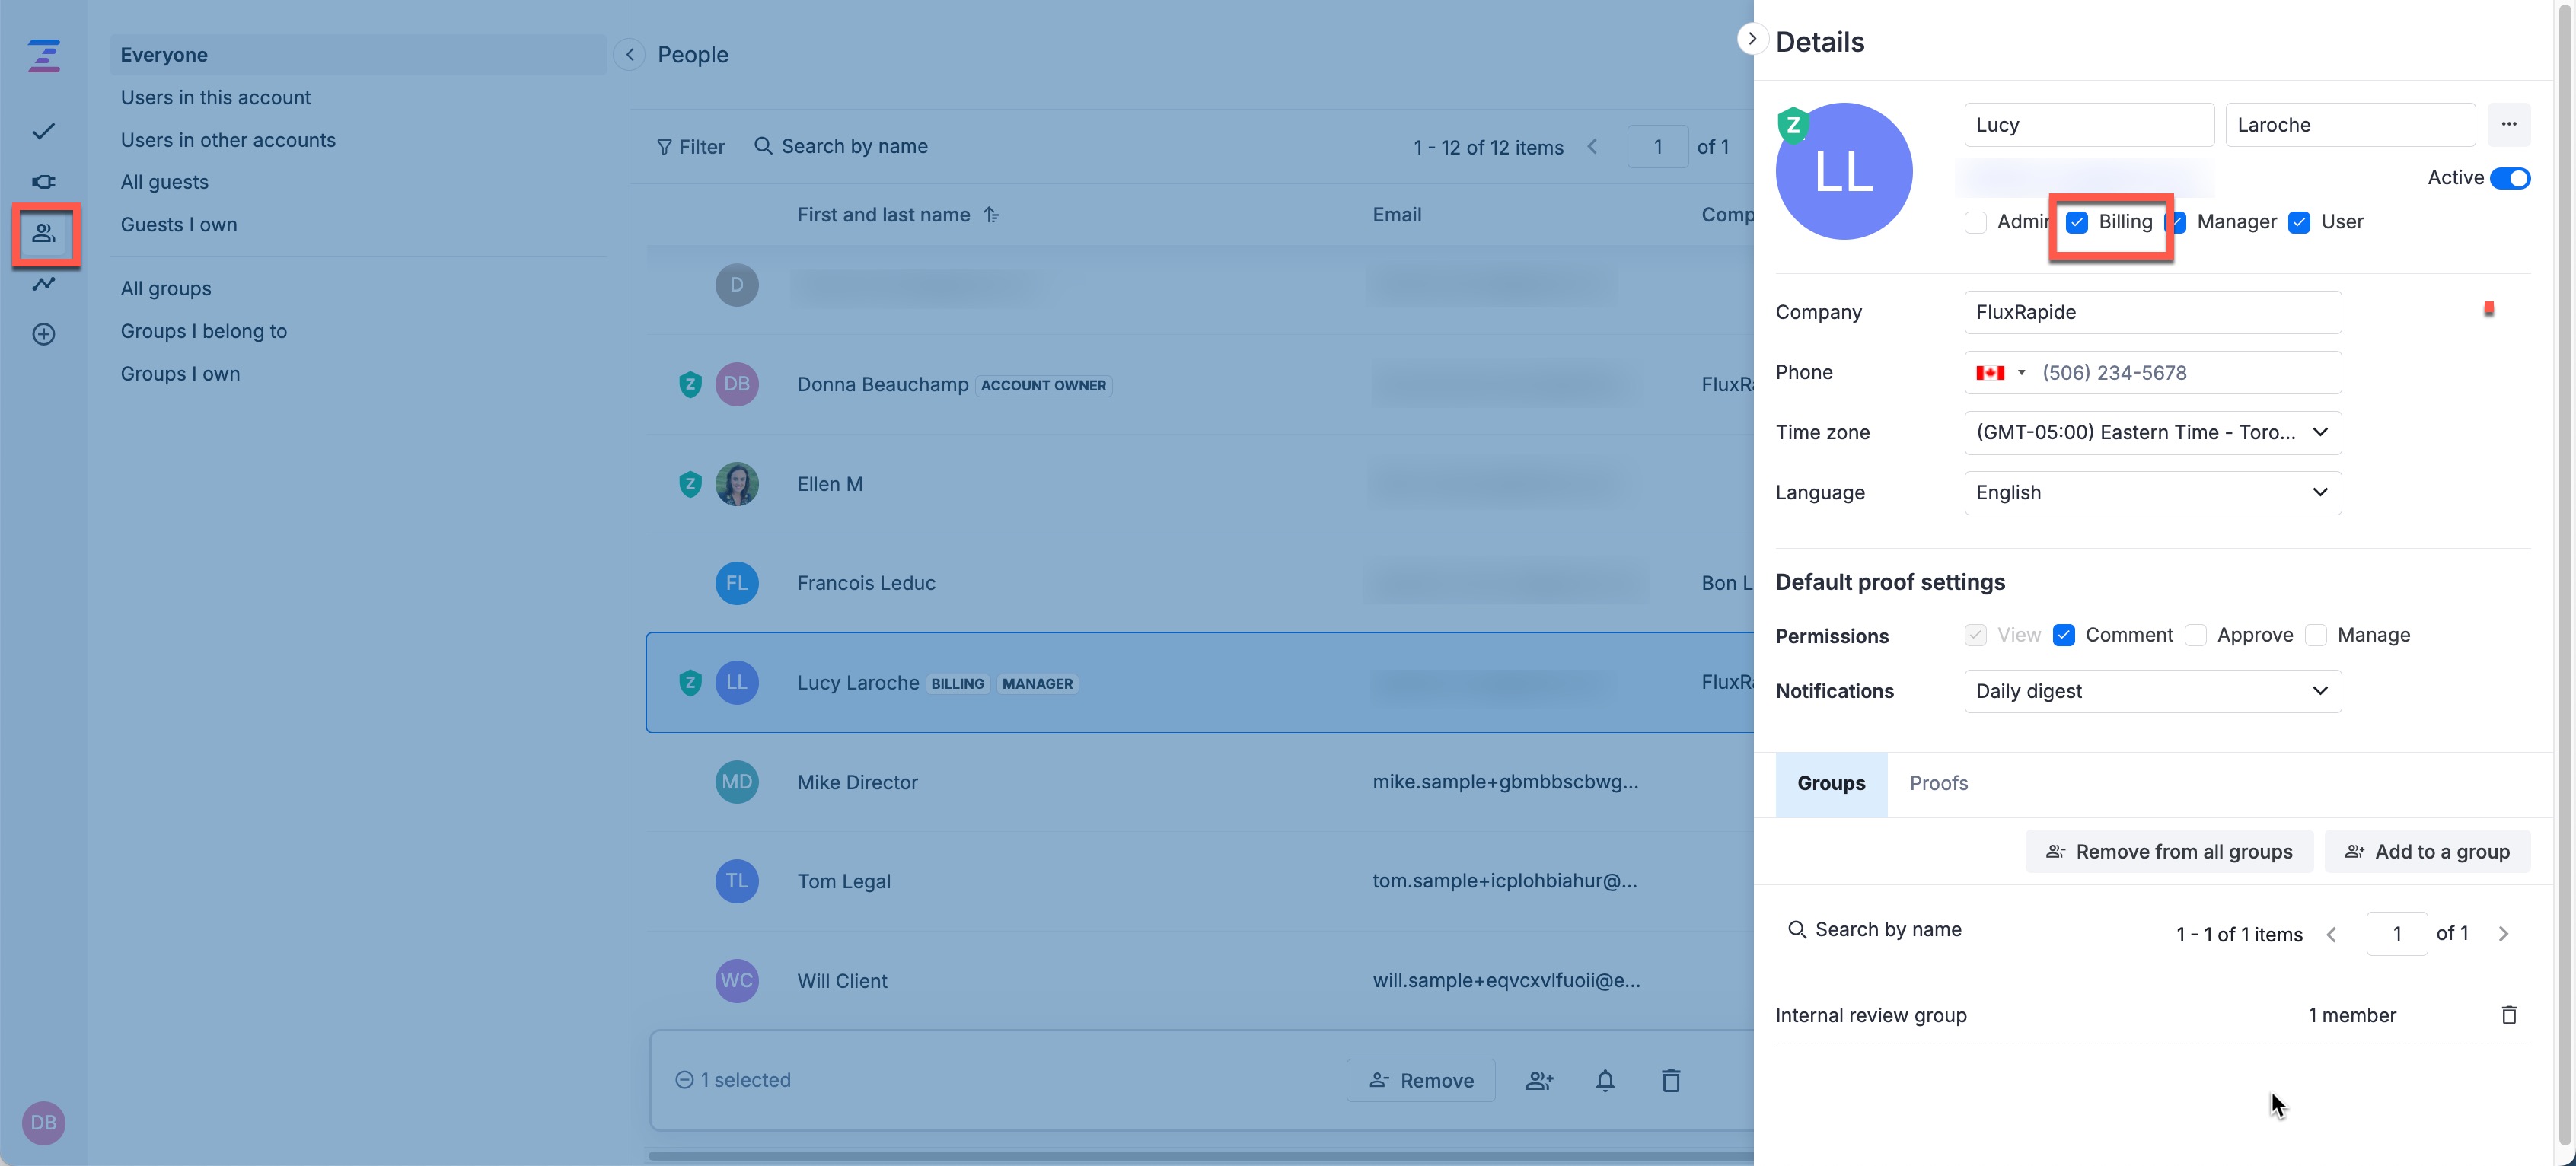Expand the Notifications Daily digest dropdown
The height and width of the screenshot is (1166, 2576).
[2152, 691]
